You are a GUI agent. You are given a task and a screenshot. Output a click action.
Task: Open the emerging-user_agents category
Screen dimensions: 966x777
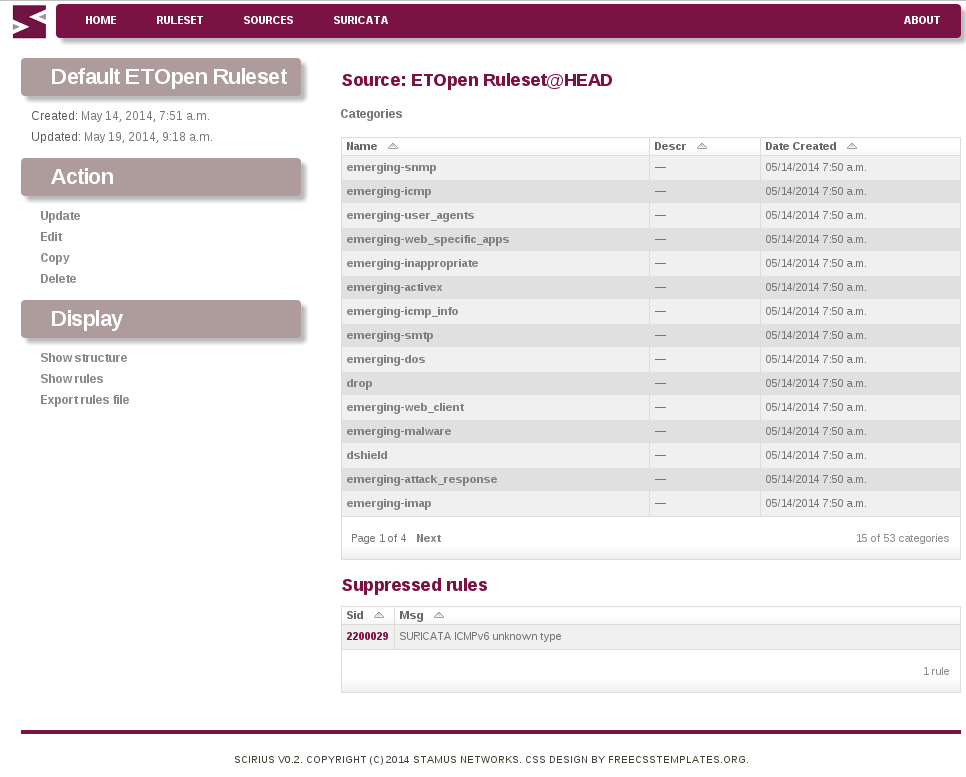click(x=410, y=215)
